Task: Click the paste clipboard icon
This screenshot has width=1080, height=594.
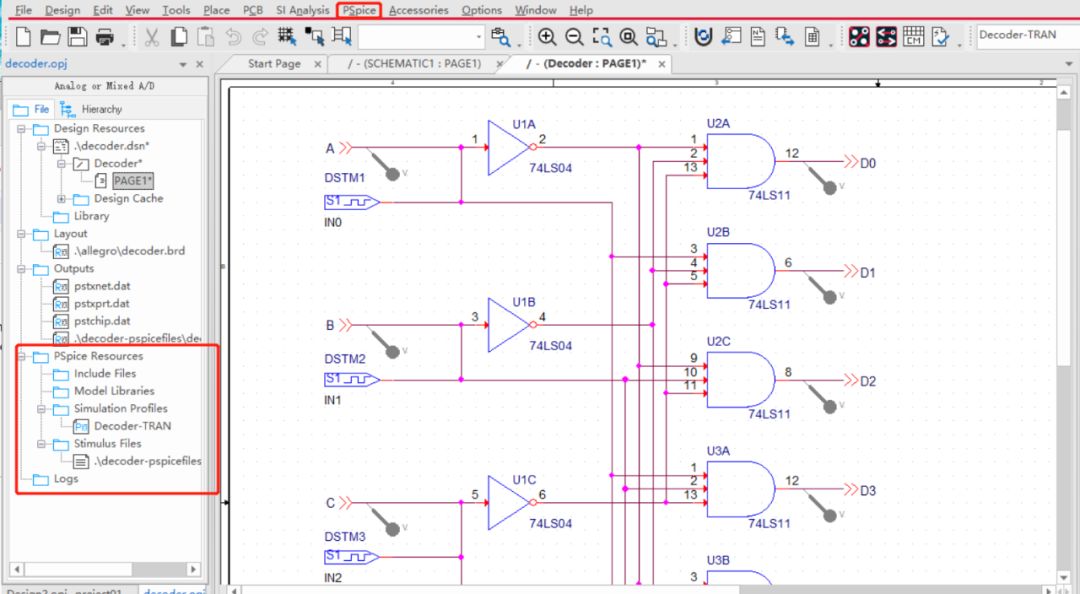Action: [206, 37]
